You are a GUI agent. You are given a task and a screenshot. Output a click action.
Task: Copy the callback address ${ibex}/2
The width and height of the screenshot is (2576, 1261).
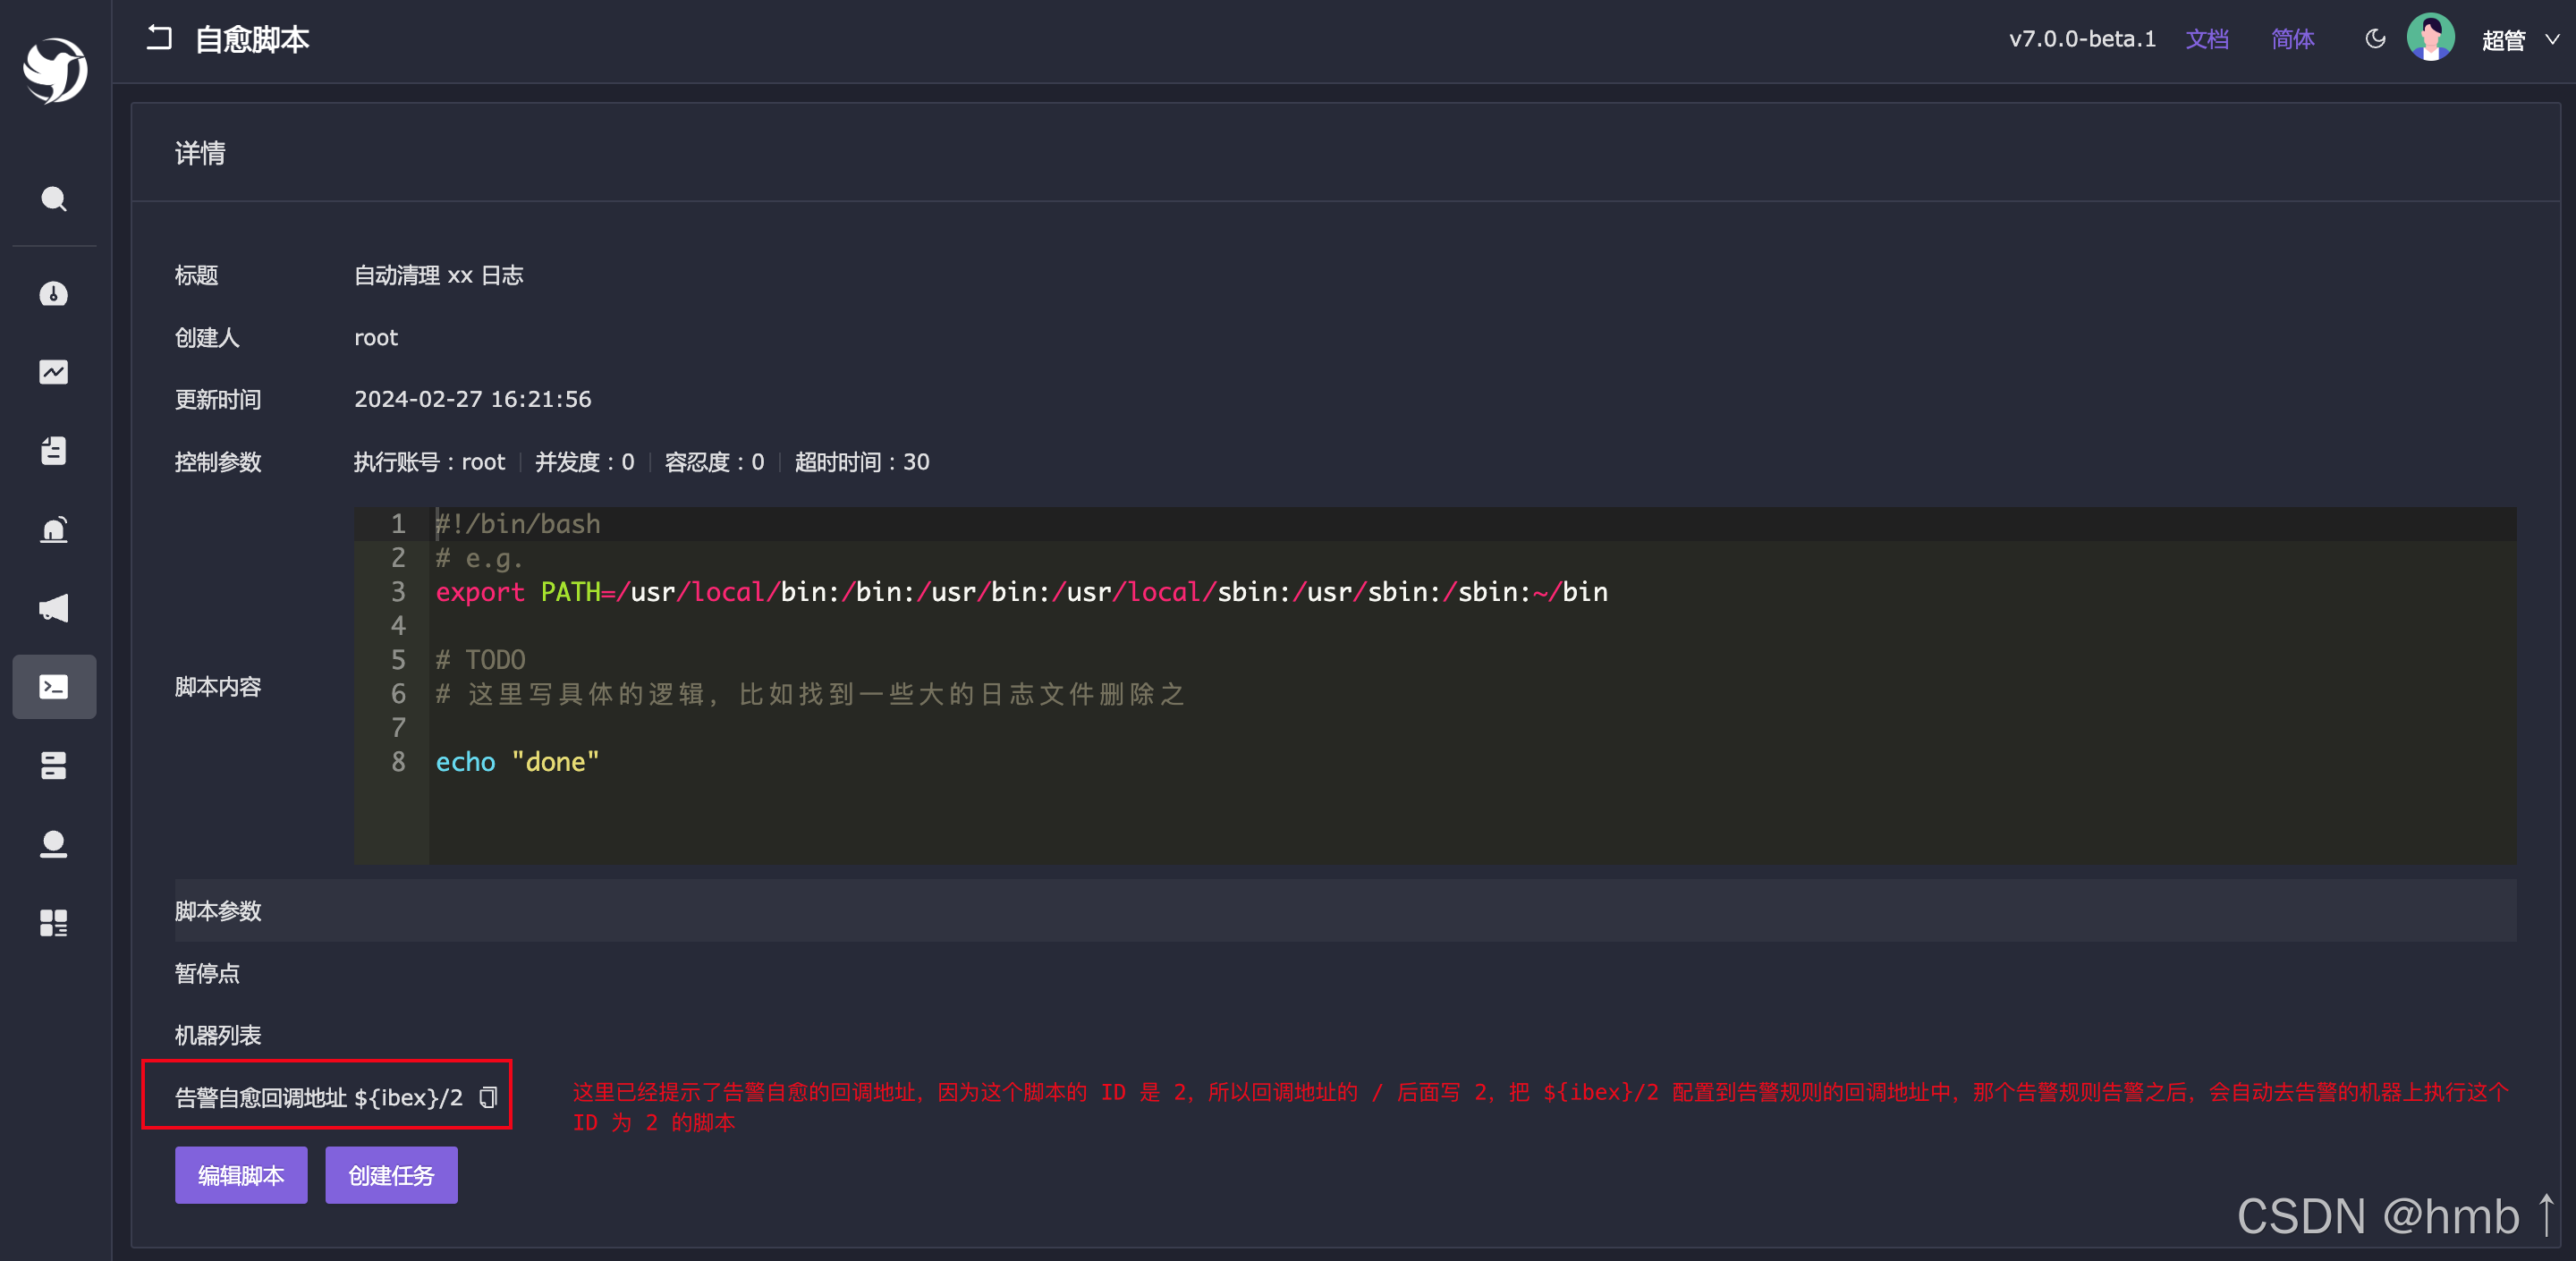tap(488, 1097)
